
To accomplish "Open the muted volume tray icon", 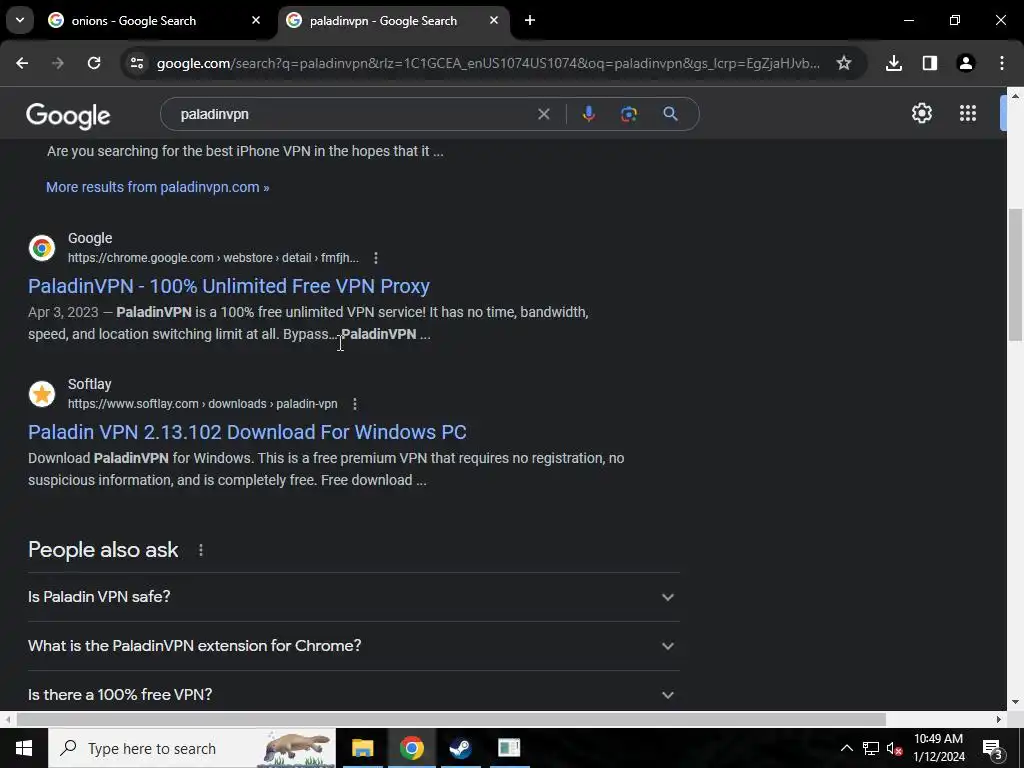I will (894, 748).
